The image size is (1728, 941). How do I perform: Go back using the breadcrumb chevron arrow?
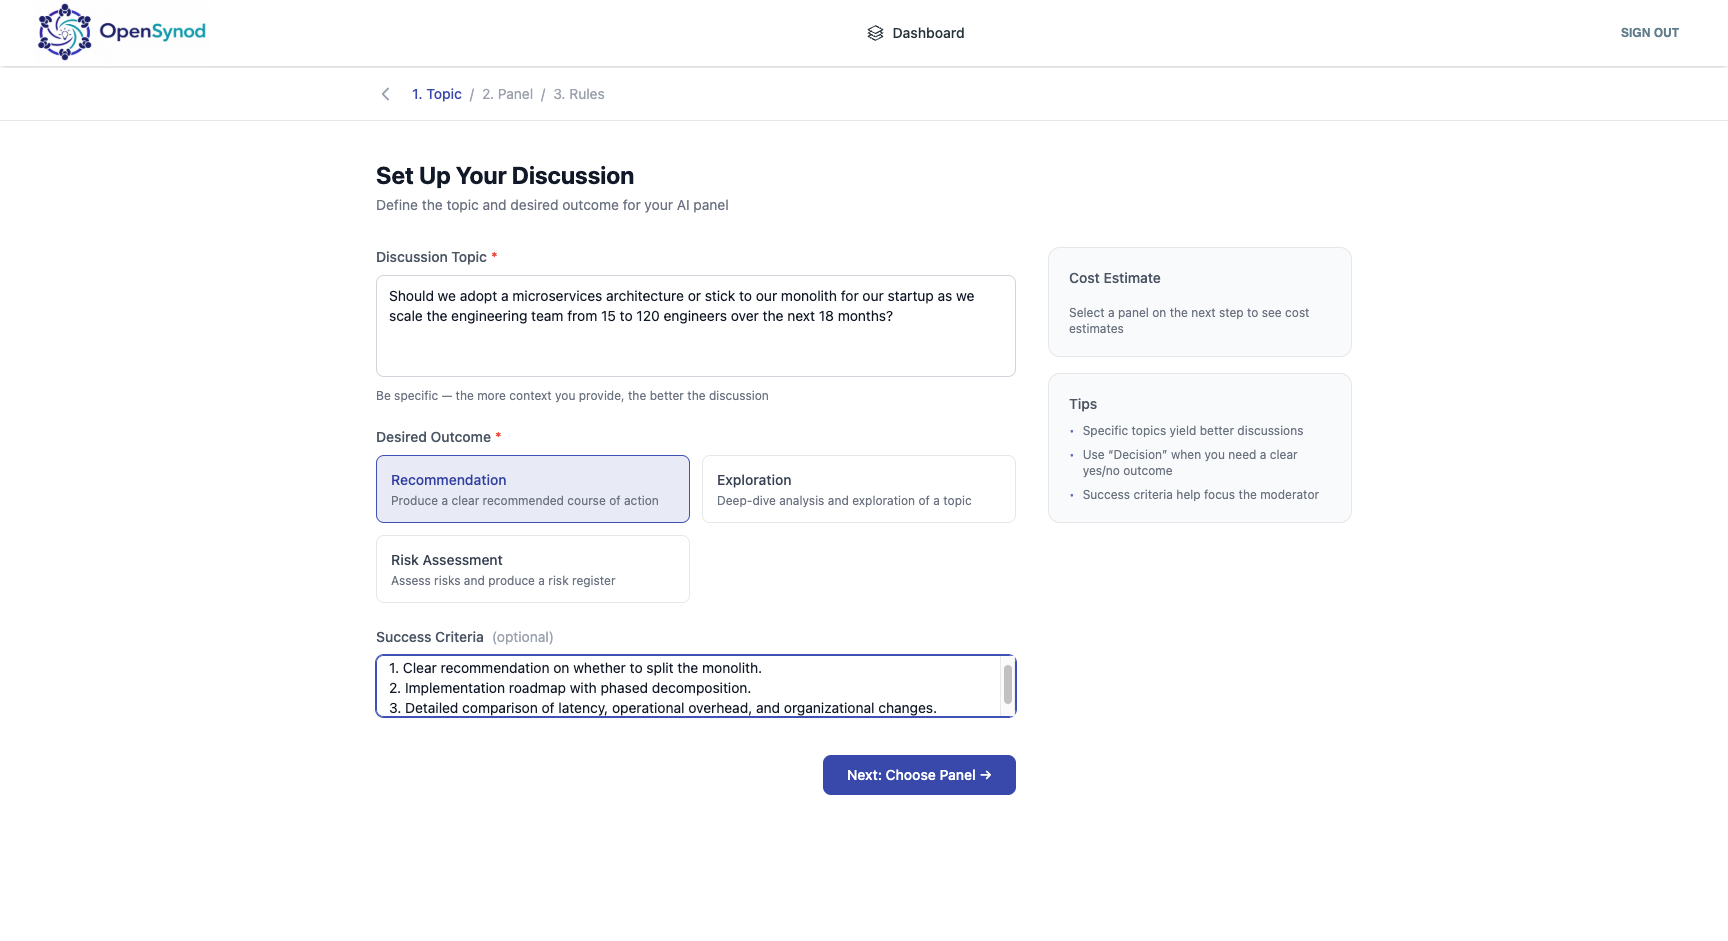coord(385,94)
